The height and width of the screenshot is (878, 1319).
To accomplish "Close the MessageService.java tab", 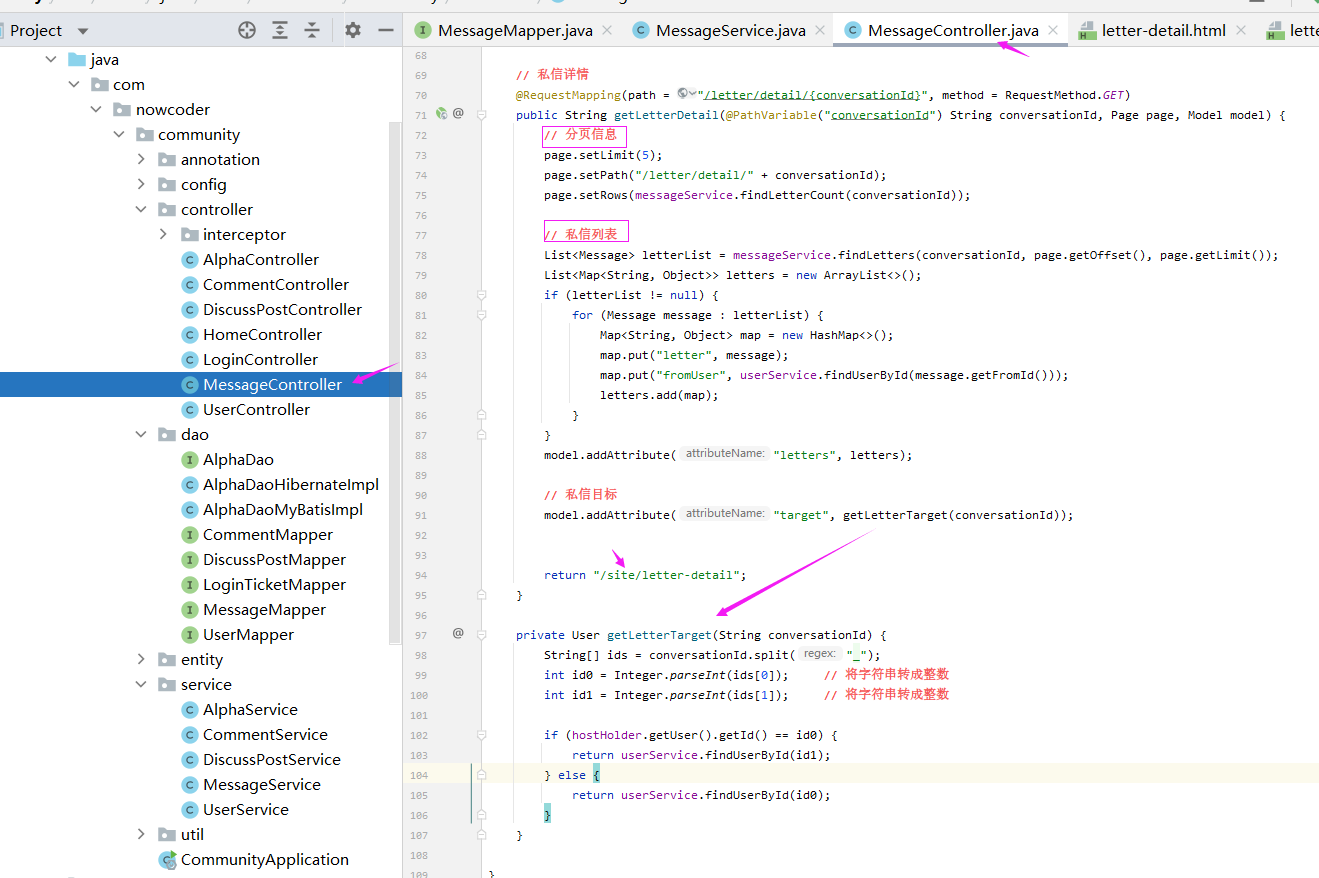I will [x=820, y=31].
